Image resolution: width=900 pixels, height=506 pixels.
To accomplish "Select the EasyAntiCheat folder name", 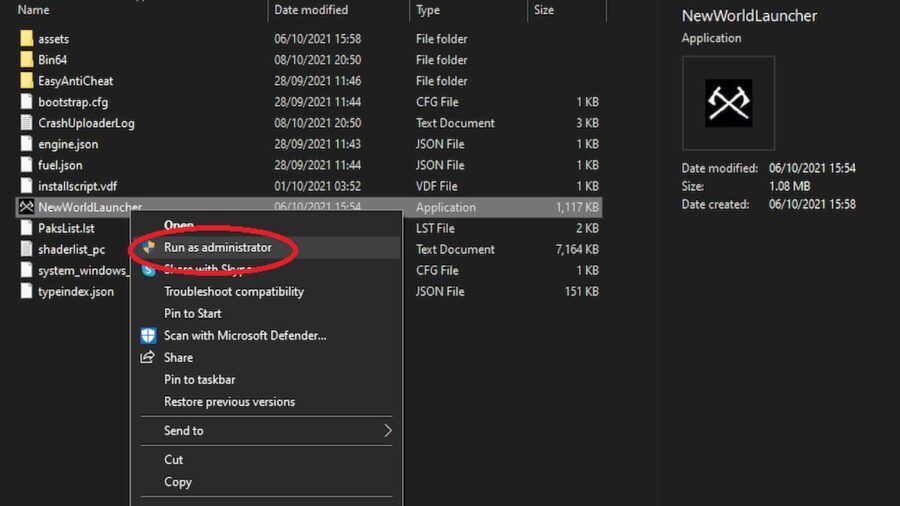I will 75,81.
